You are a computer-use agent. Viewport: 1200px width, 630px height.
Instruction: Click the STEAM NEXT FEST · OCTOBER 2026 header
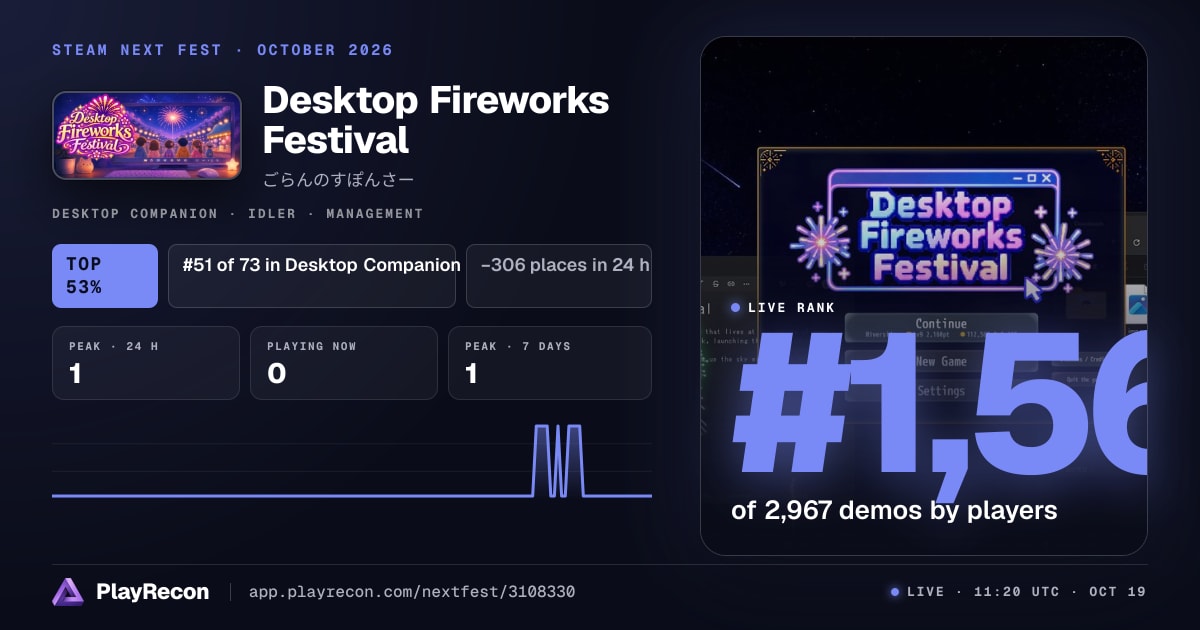(x=222, y=50)
